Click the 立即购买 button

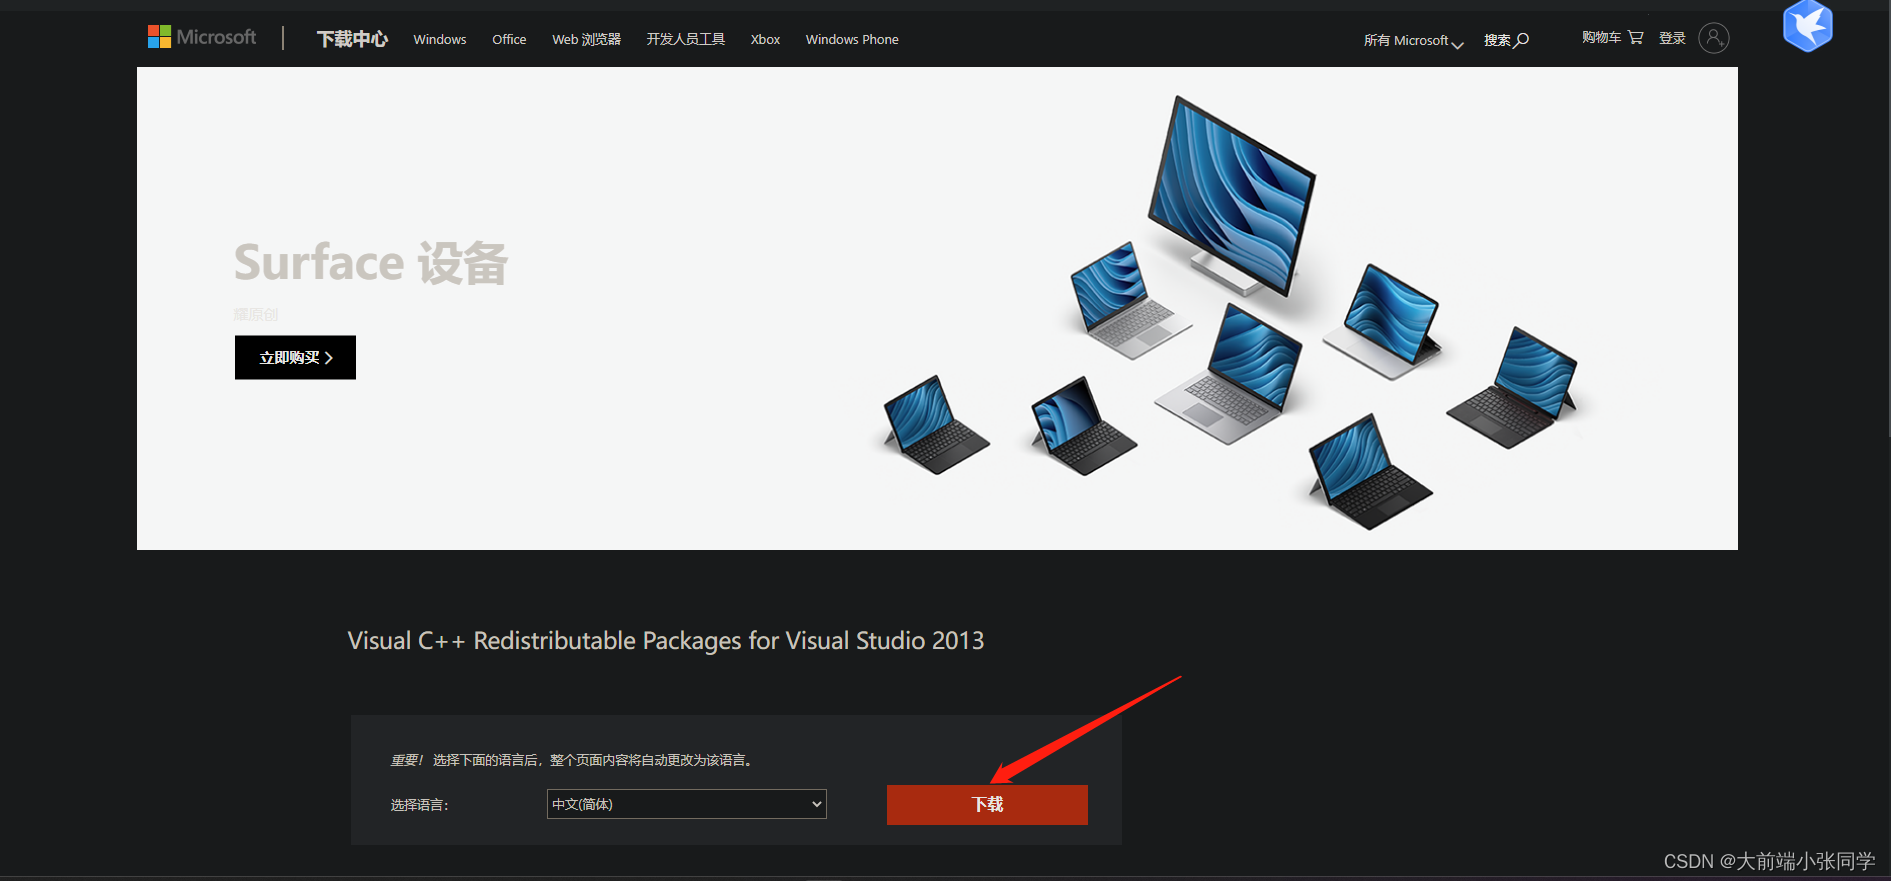click(295, 357)
